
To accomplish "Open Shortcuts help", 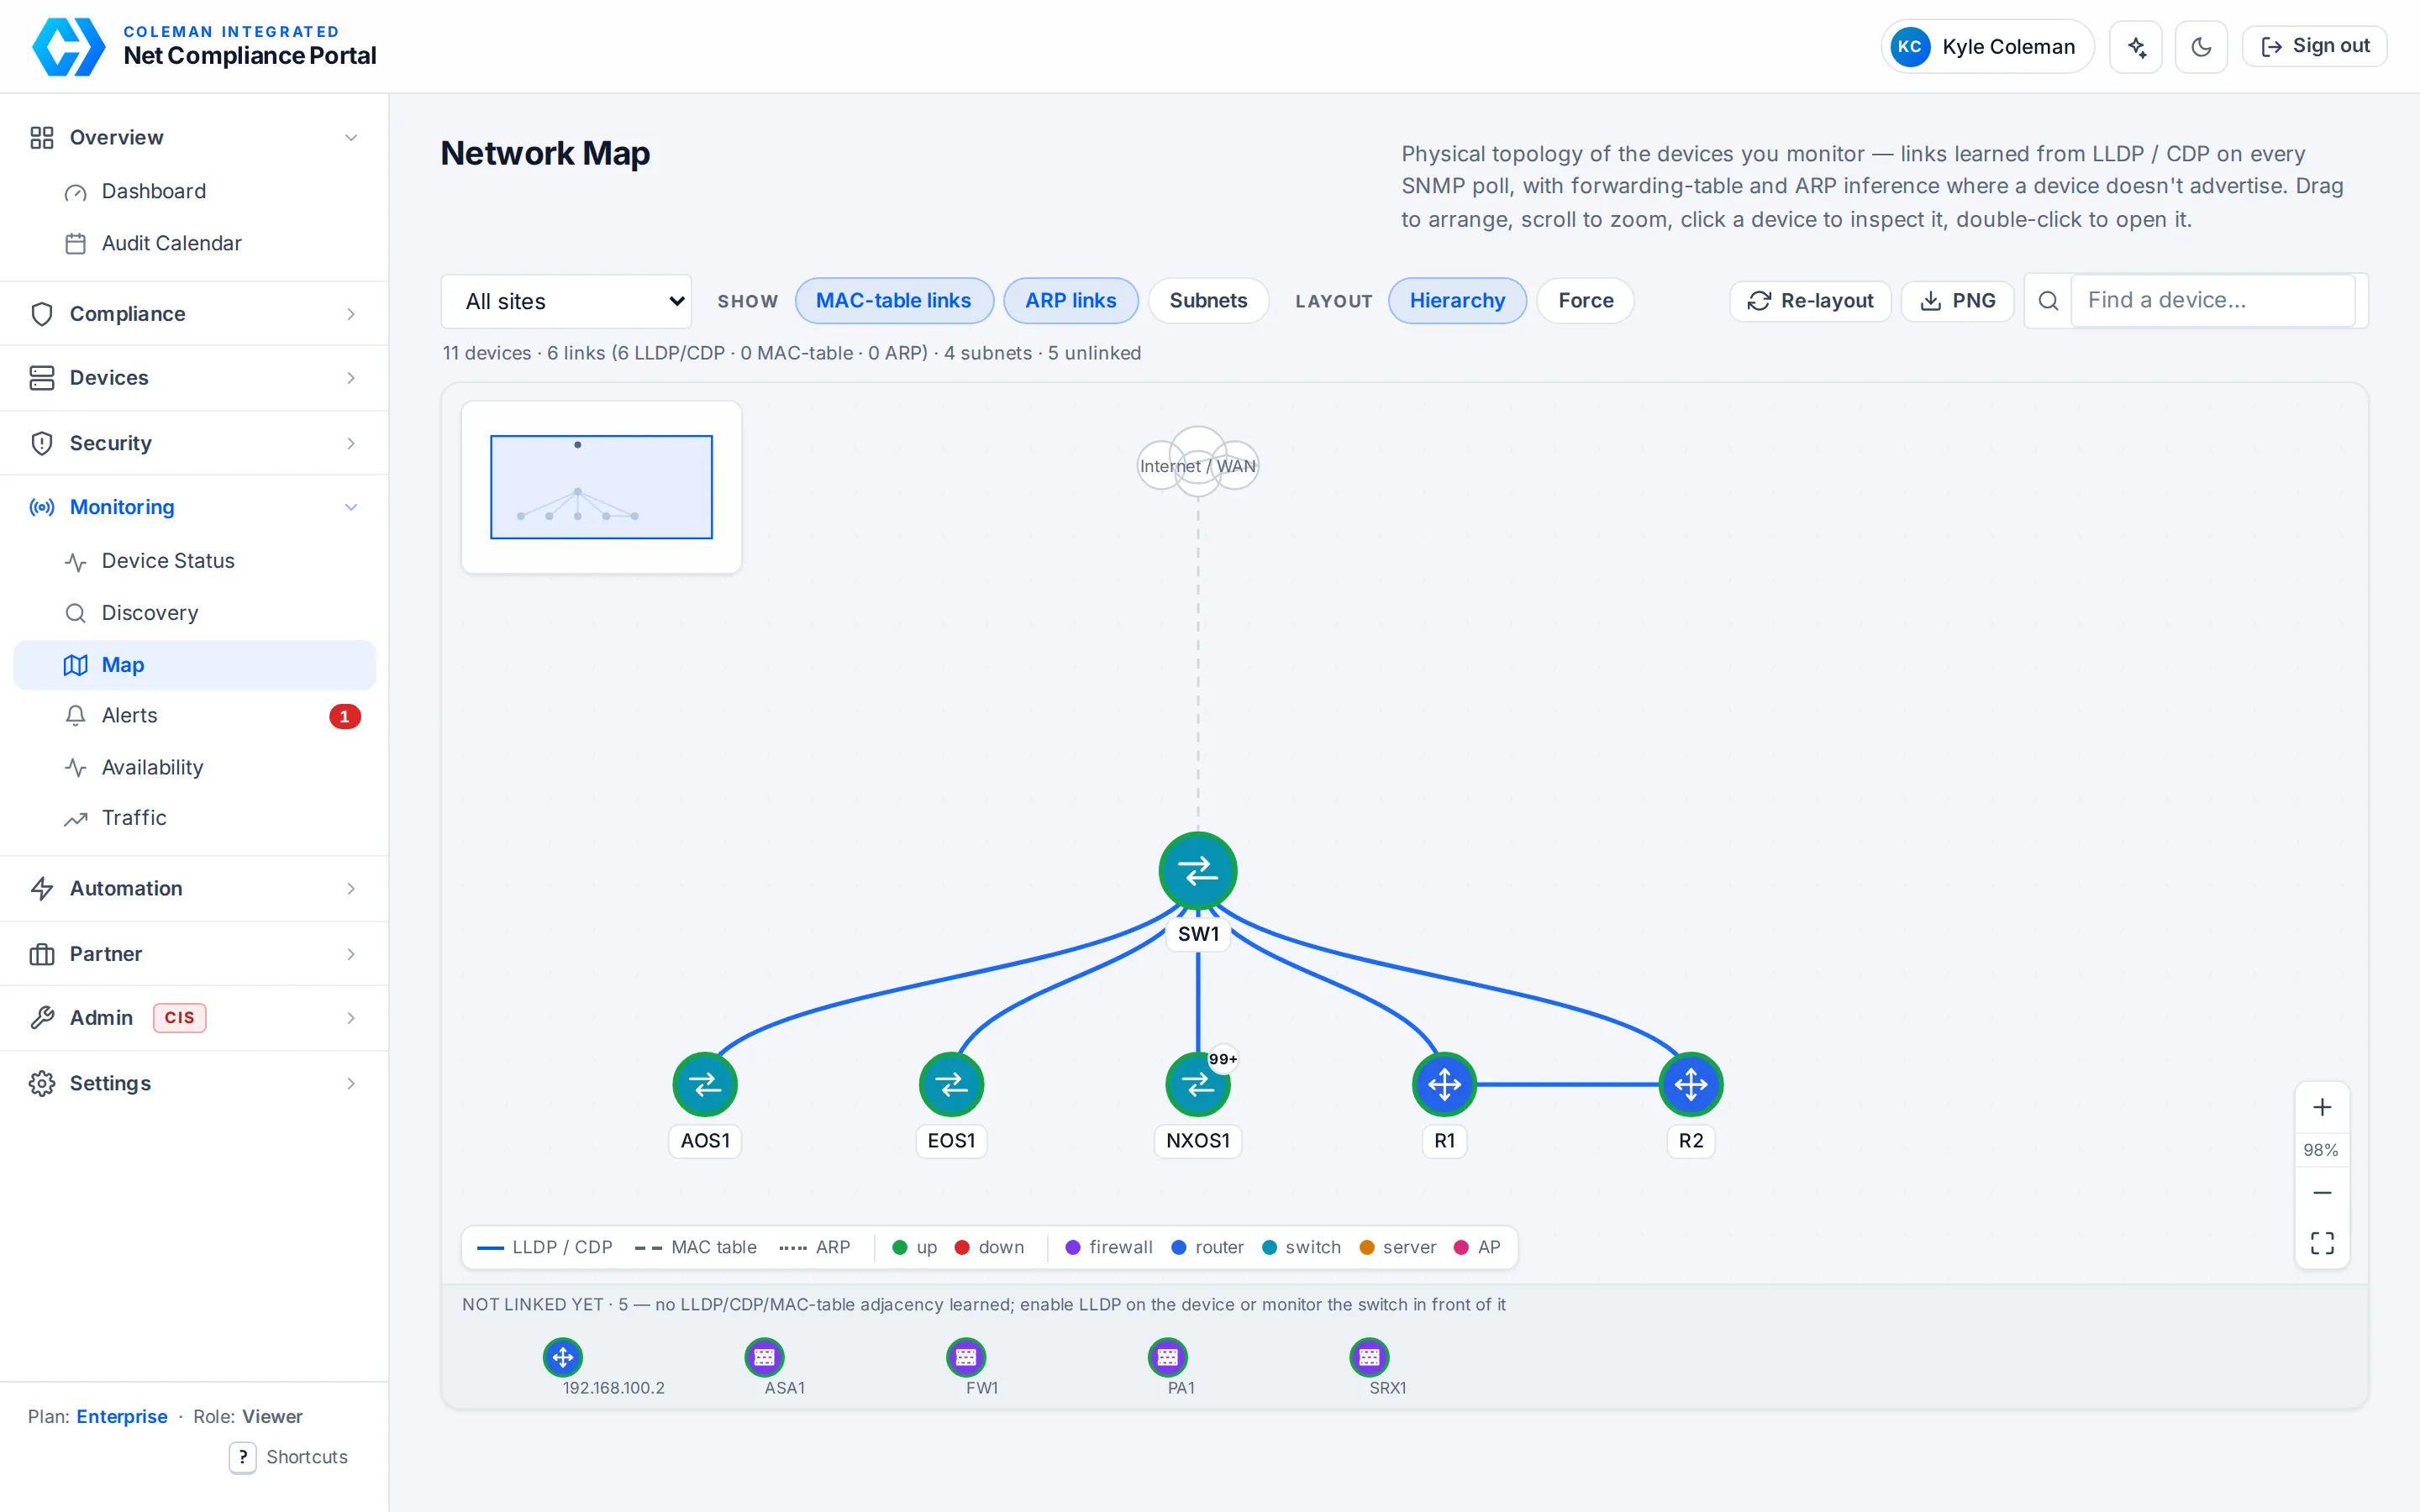I will click(x=288, y=1457).
